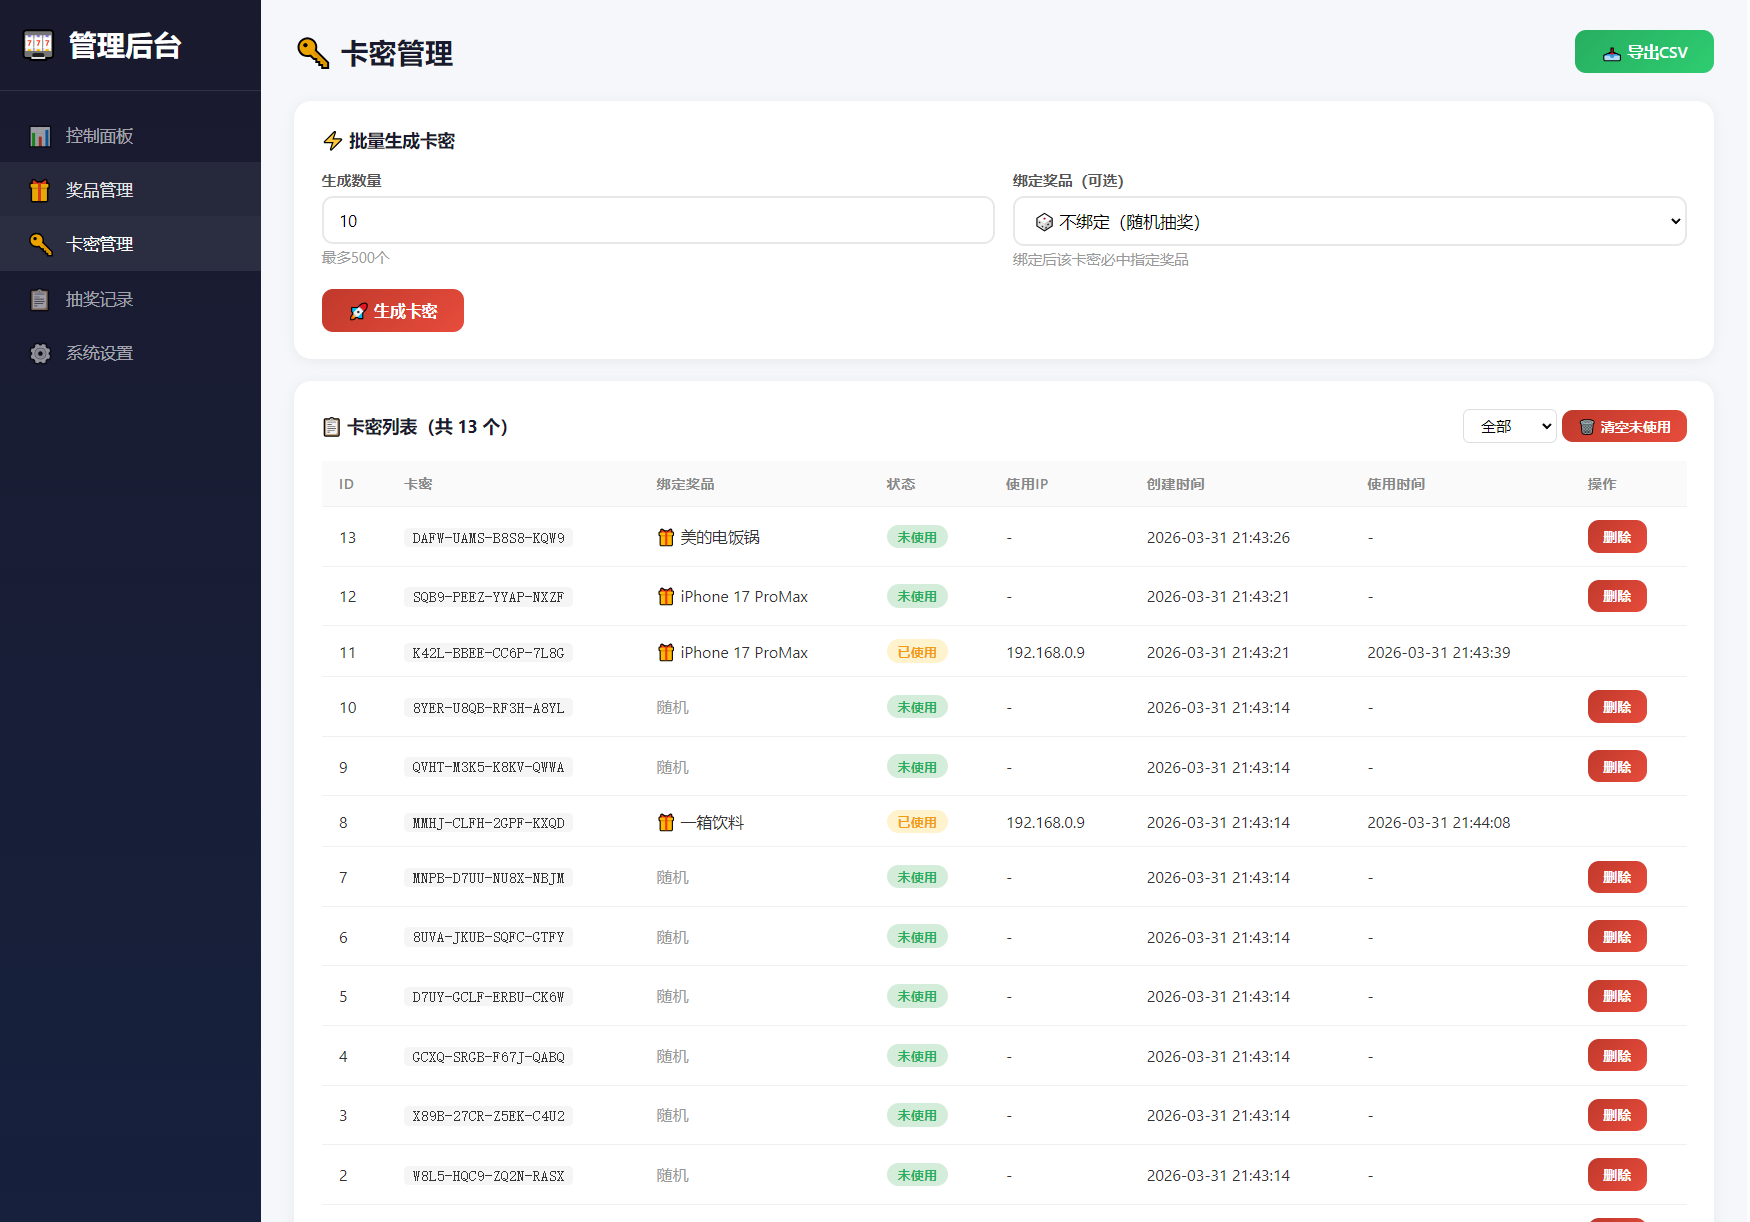Delete card key with ID 13

1616,537
